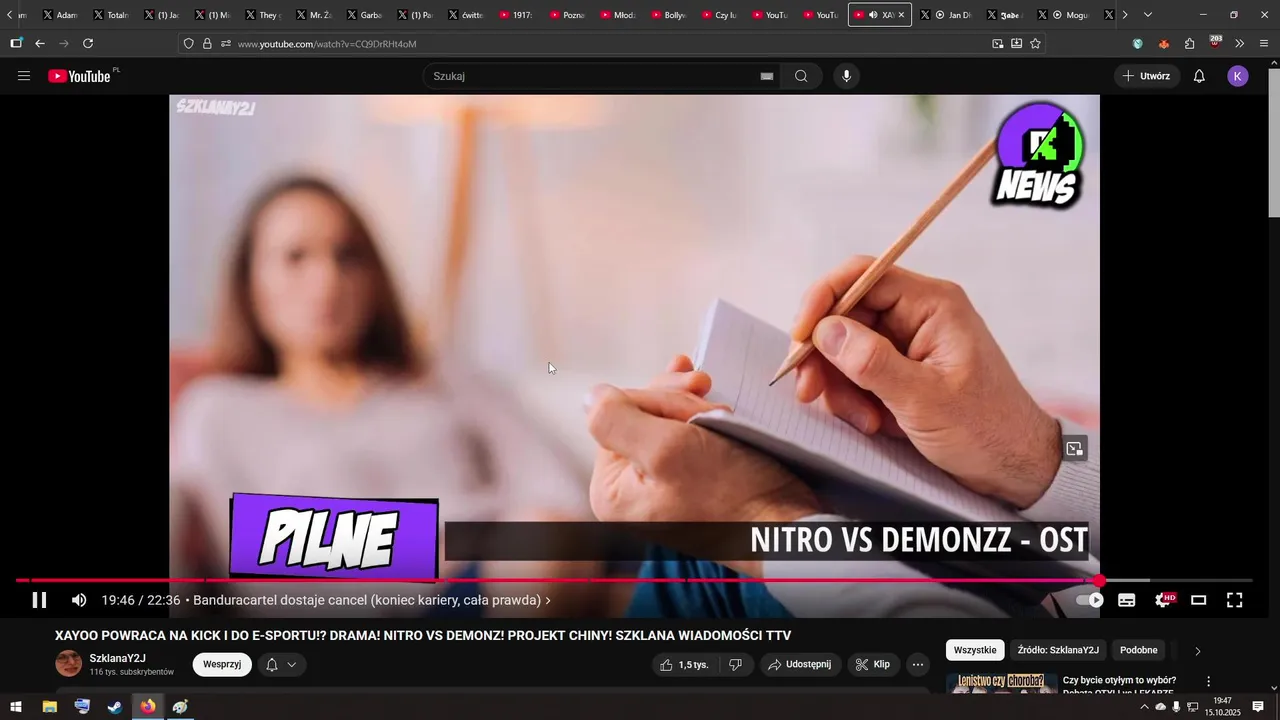Toggle autoplay switch in player controls
1280x720 pixels.
tap(1090, 600)
